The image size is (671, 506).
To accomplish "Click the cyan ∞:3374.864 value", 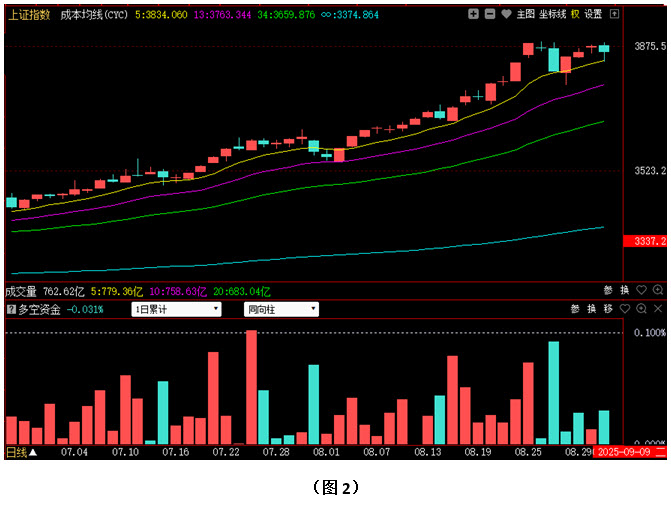I will tap(350, 15).
